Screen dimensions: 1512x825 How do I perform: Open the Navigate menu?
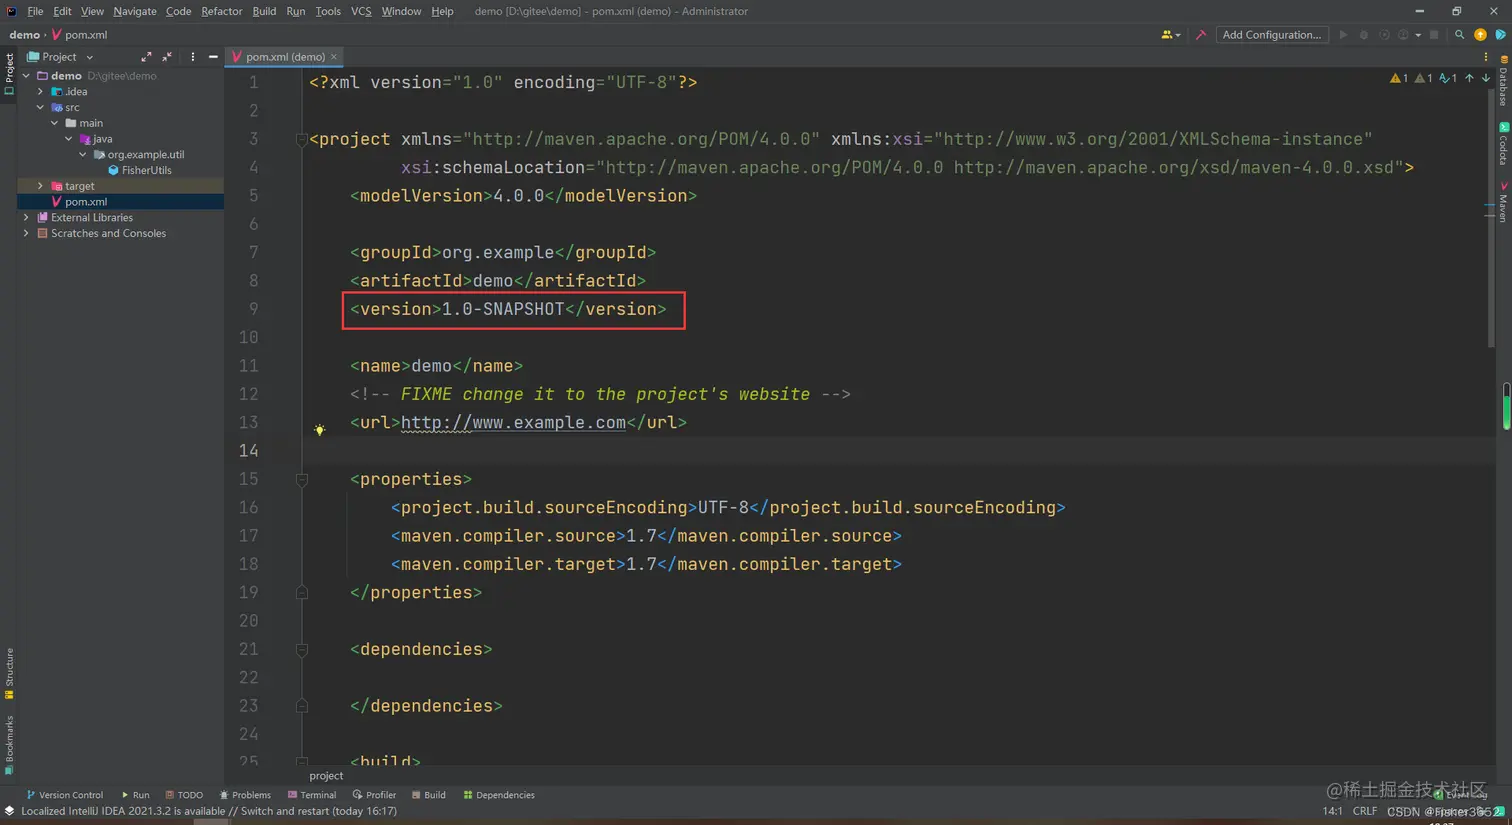(134, 11)
